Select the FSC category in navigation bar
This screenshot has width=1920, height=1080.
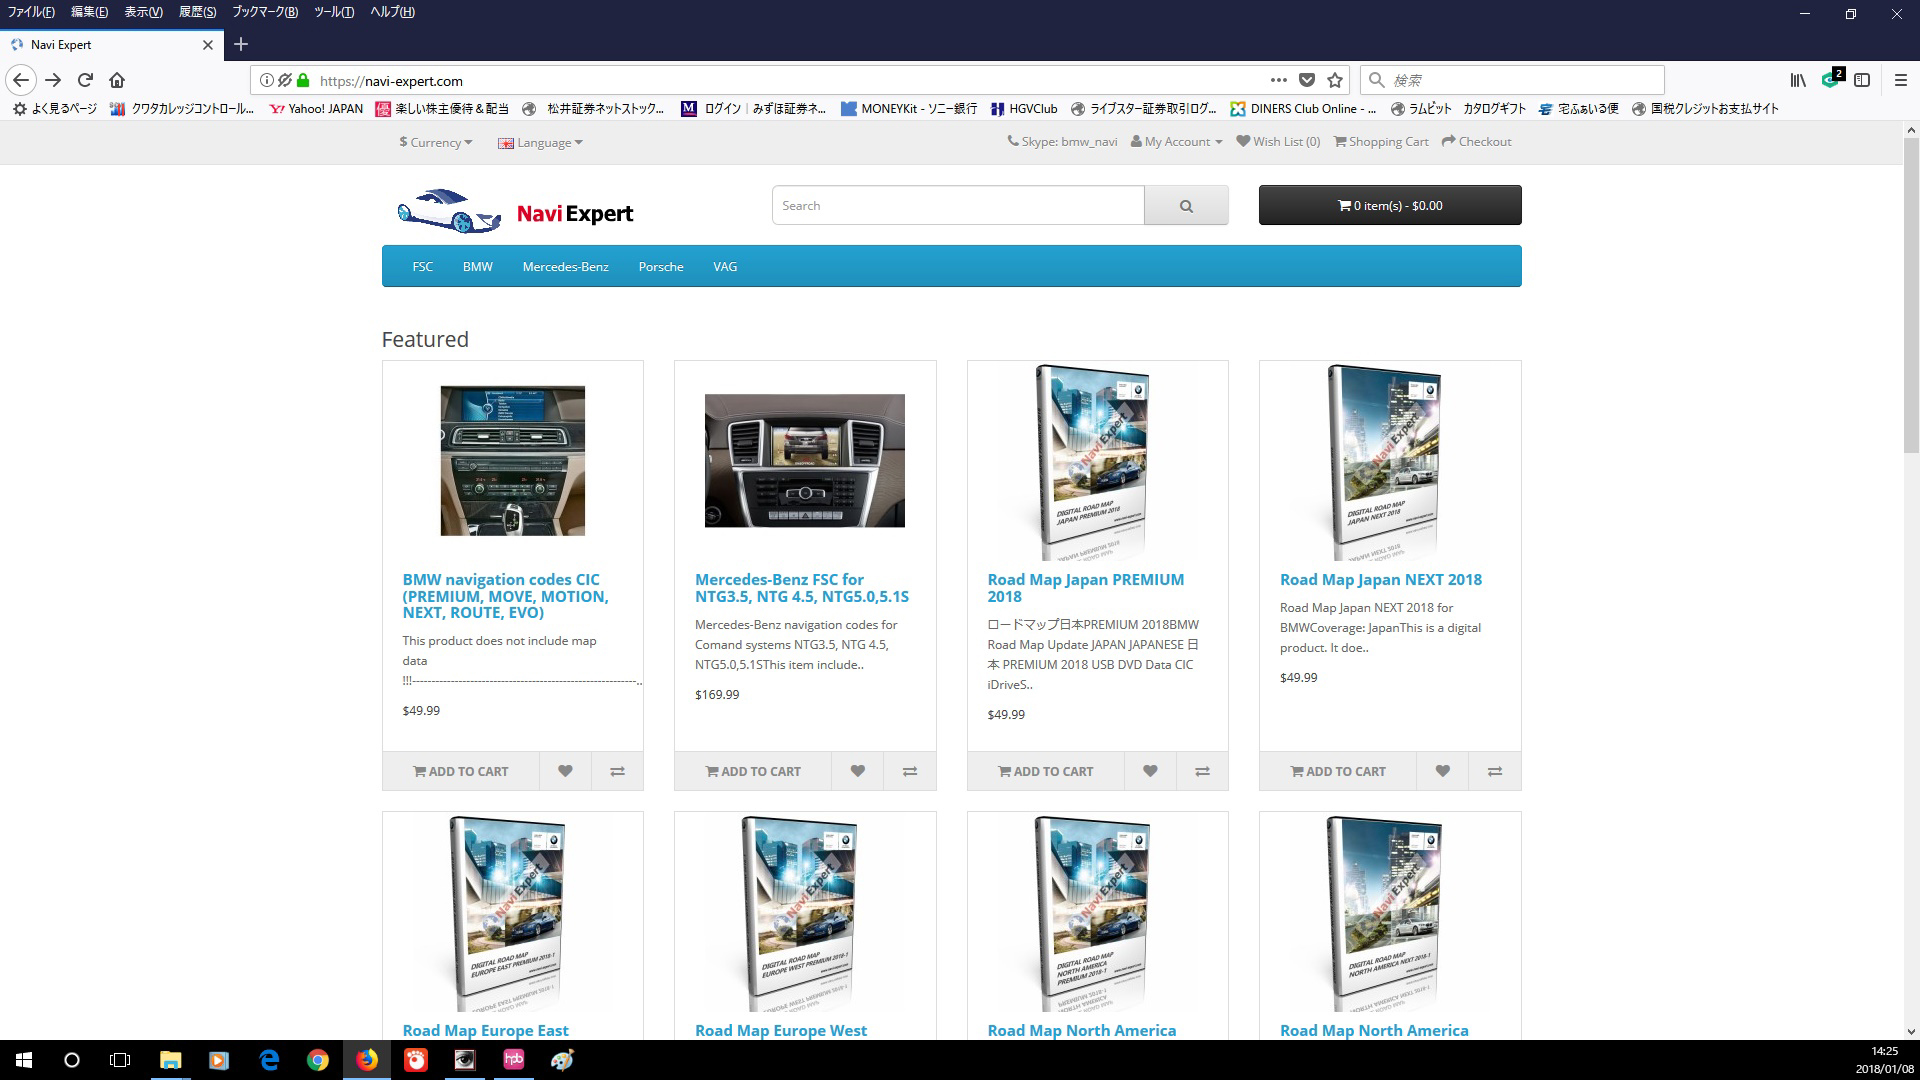click(x=423, y=267)
